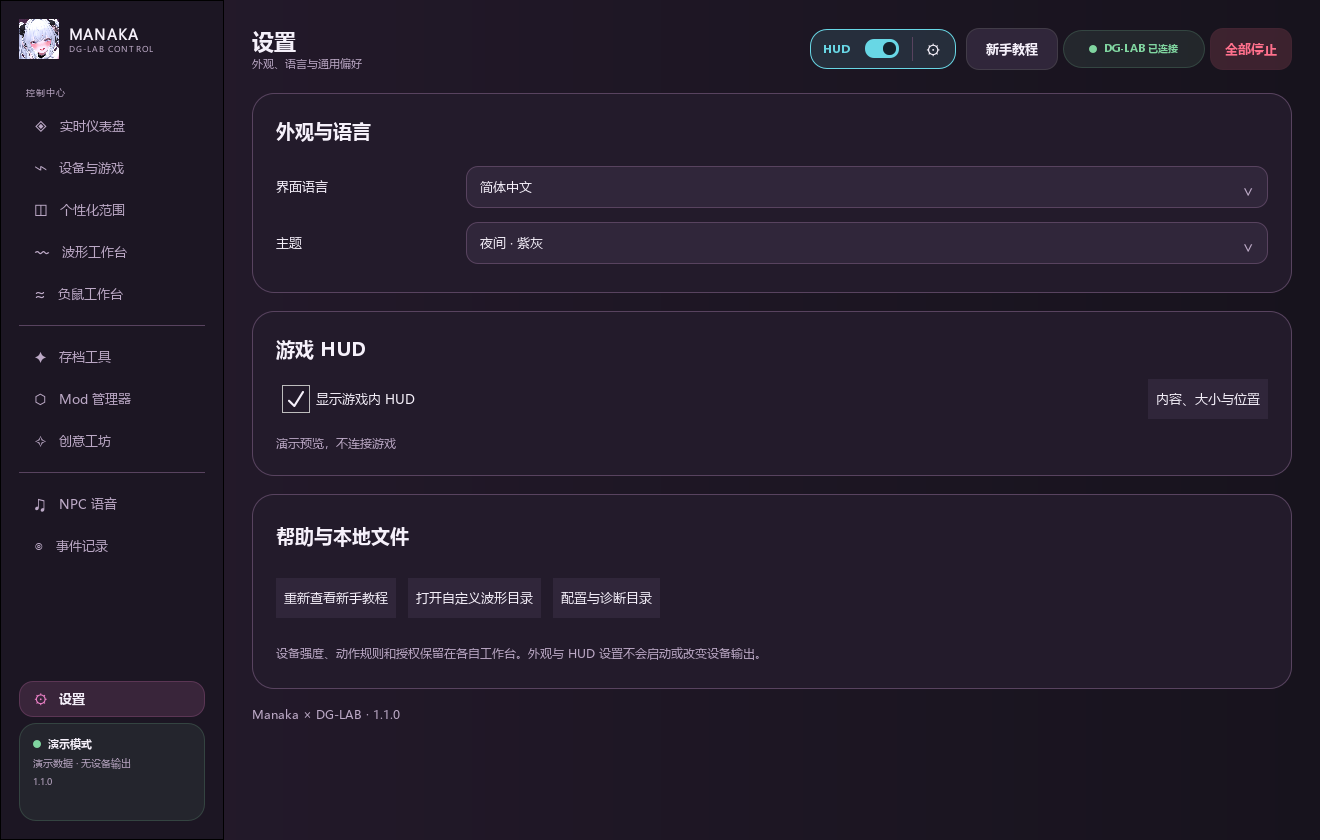1320x840 pixels.
Task: Select 事件记录 in the sidebar
Action: coord(112,546)
